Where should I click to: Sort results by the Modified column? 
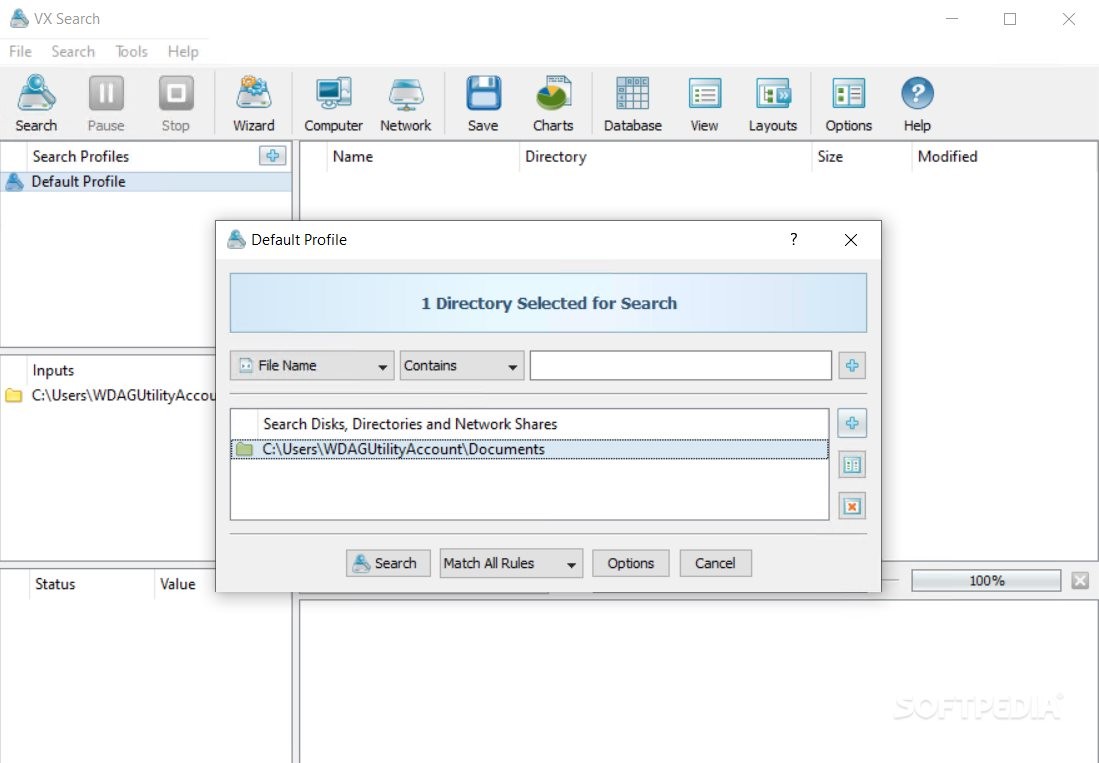[1004, 156]
